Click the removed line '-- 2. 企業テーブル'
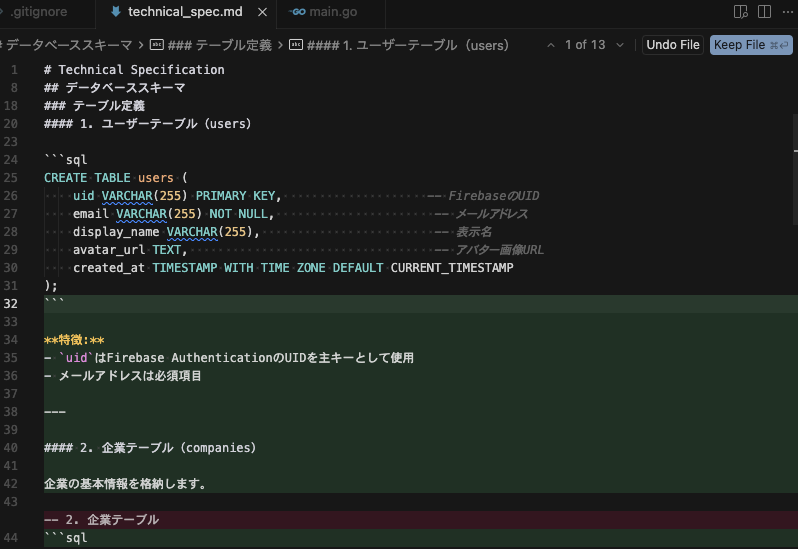798x549 pixels. point(101,519)
